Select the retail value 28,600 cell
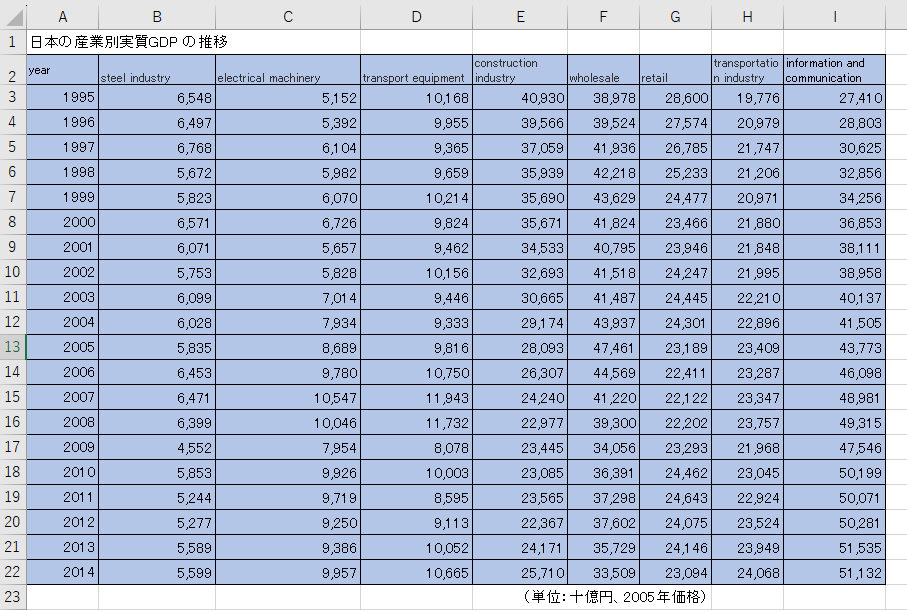The image size is (907, 610). click(x=675, y=97)
